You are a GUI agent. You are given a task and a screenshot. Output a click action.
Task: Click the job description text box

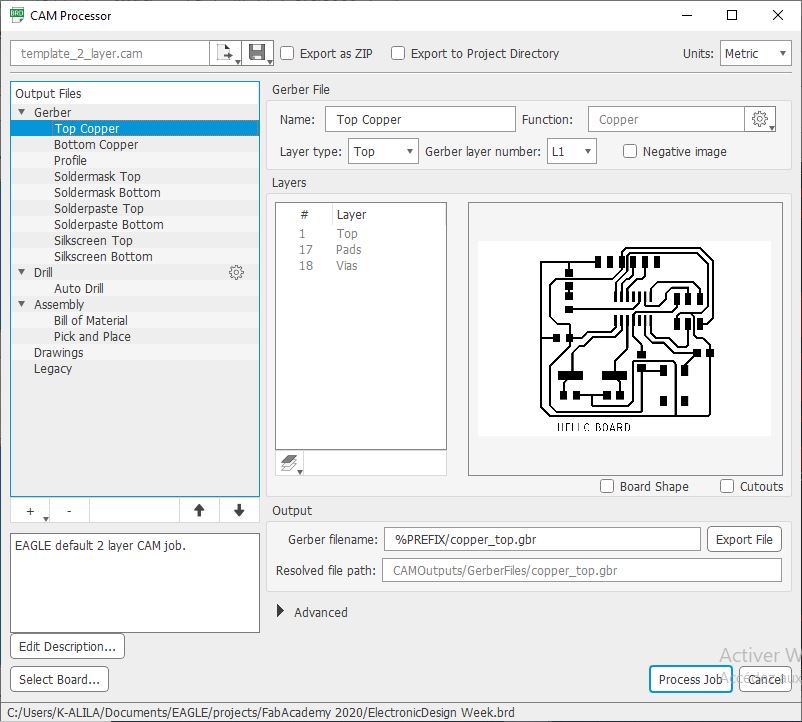tap(135, 583)
